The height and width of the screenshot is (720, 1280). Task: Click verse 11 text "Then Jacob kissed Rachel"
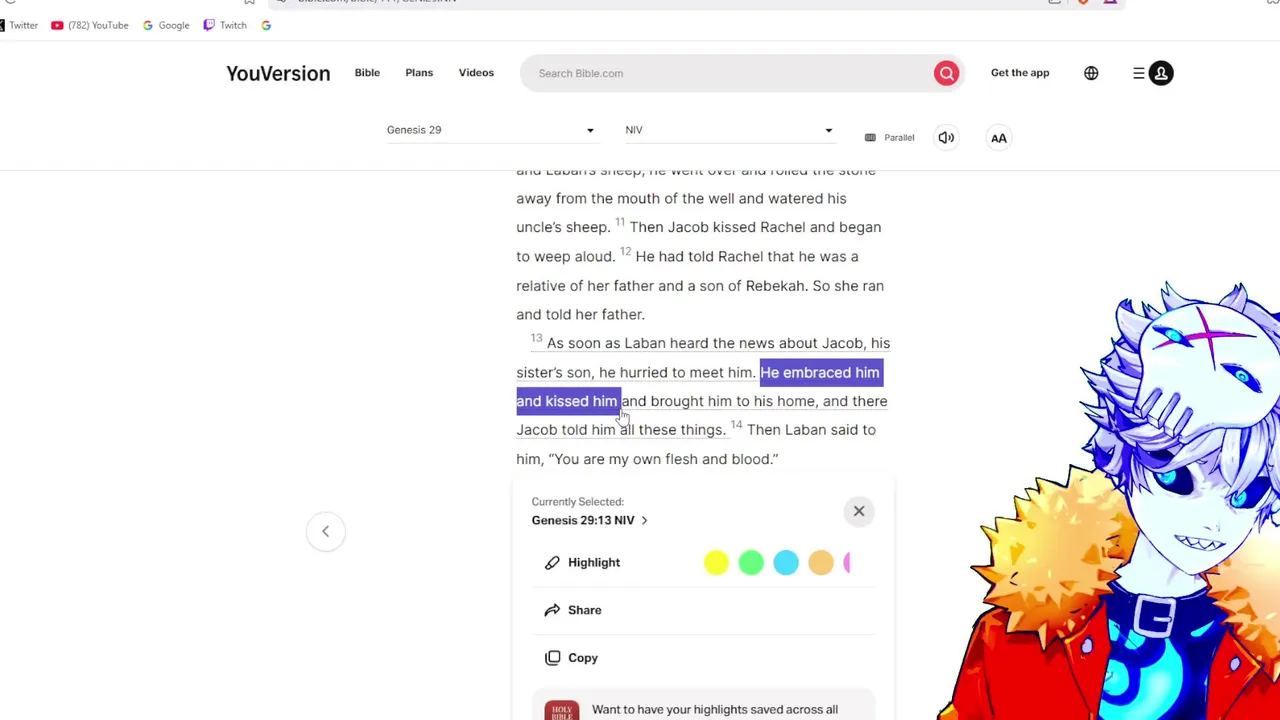pos(718,227)
